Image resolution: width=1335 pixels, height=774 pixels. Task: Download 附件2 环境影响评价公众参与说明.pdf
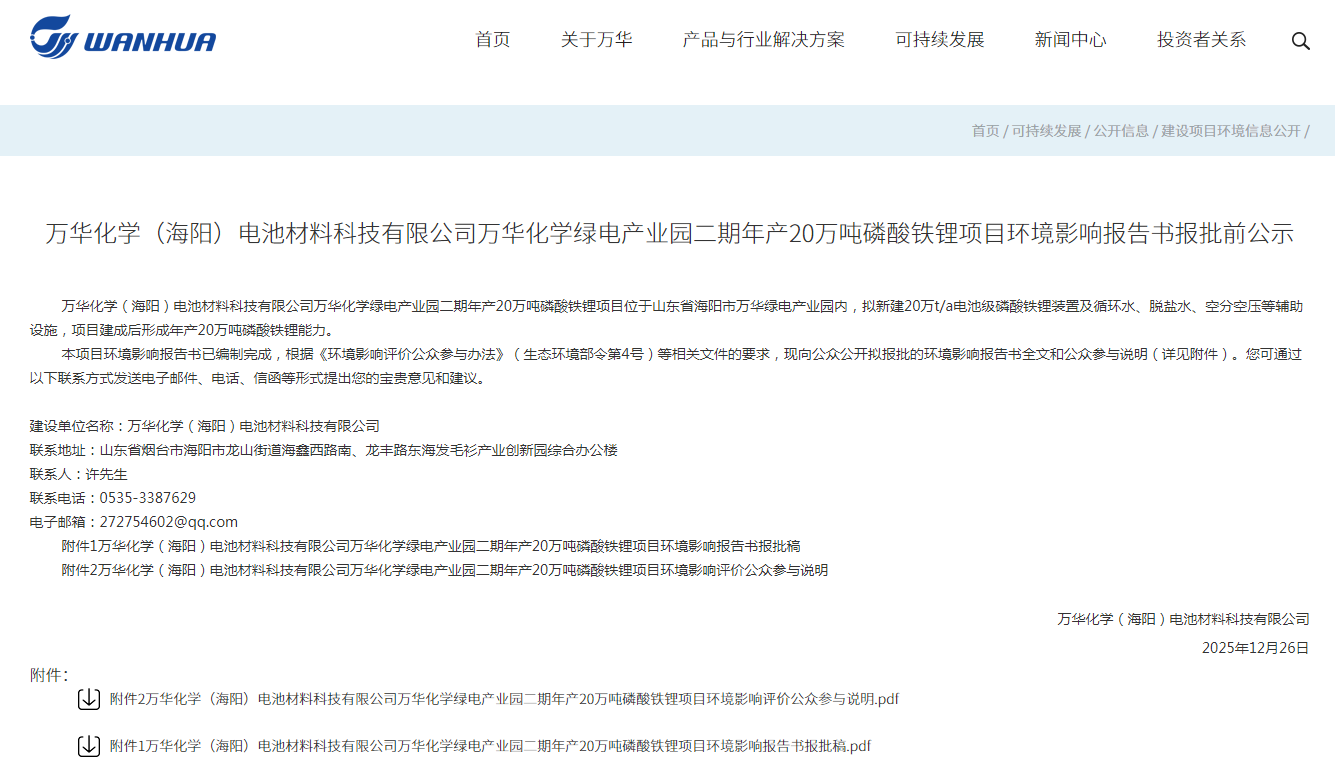coord(504,699)
